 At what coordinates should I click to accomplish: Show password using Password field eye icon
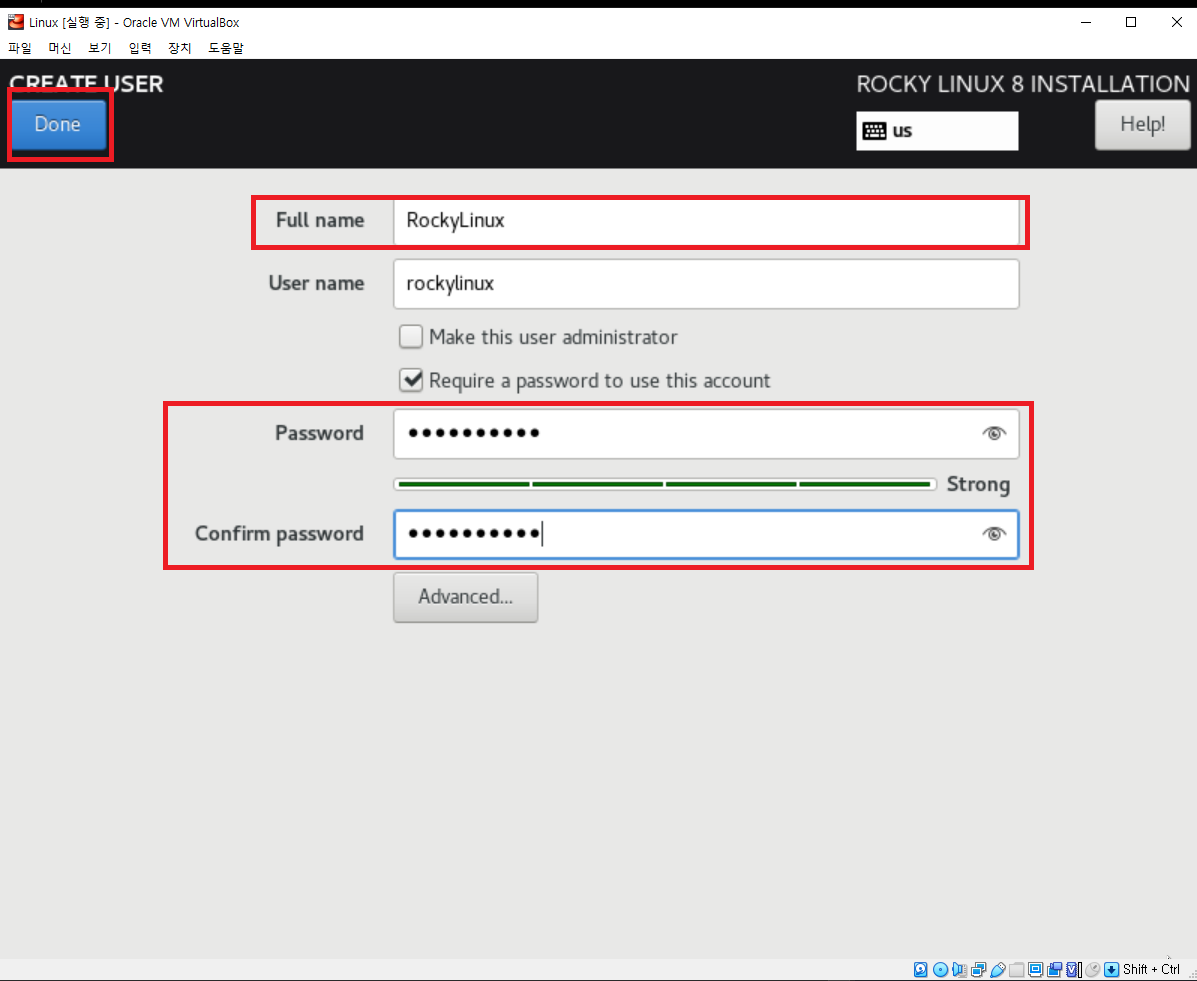coord(993,434)
